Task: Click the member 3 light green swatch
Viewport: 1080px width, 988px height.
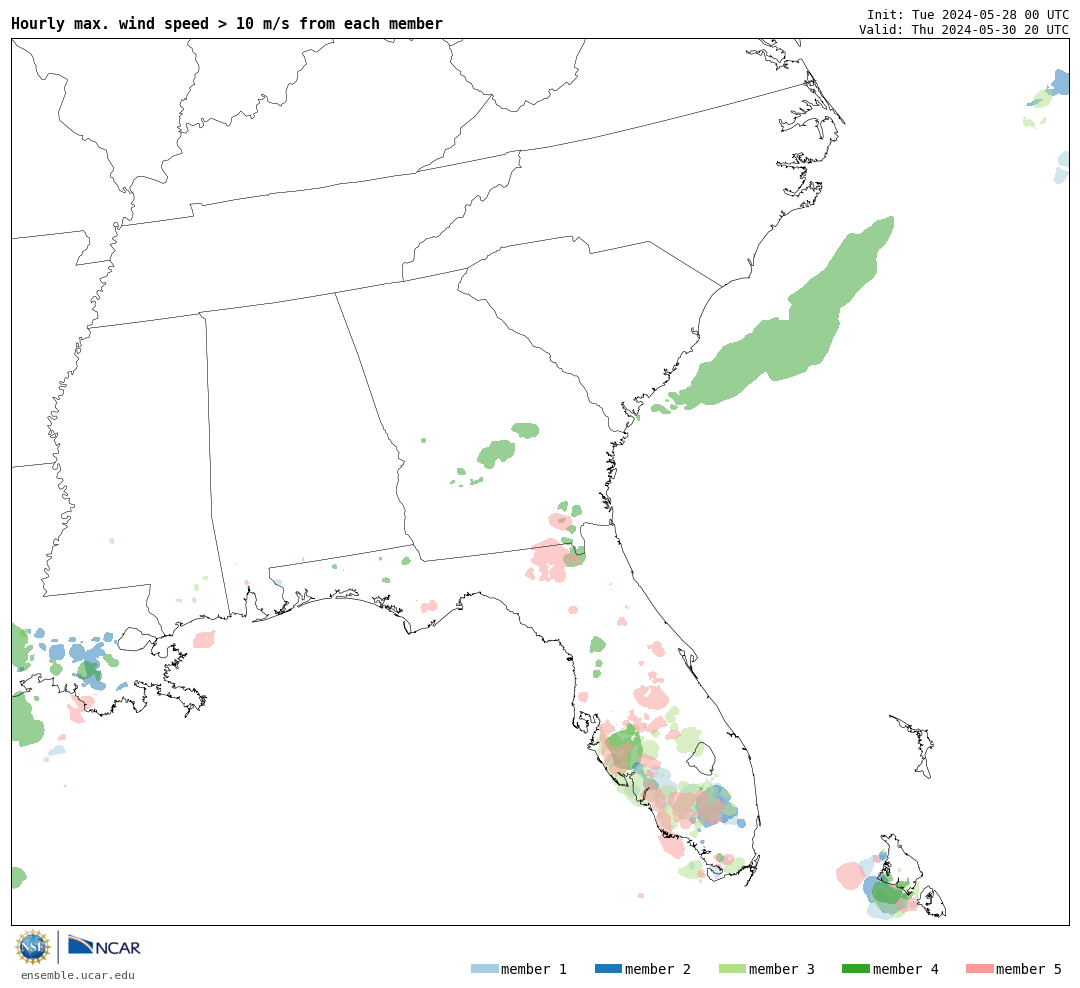Action: [732, 968]
